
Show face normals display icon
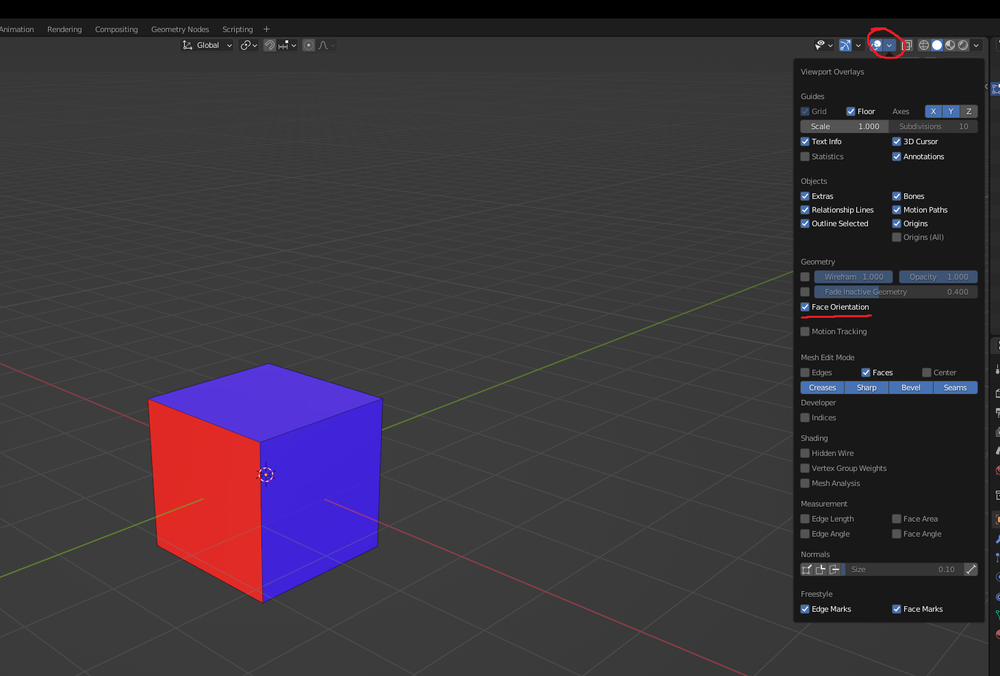834,569
